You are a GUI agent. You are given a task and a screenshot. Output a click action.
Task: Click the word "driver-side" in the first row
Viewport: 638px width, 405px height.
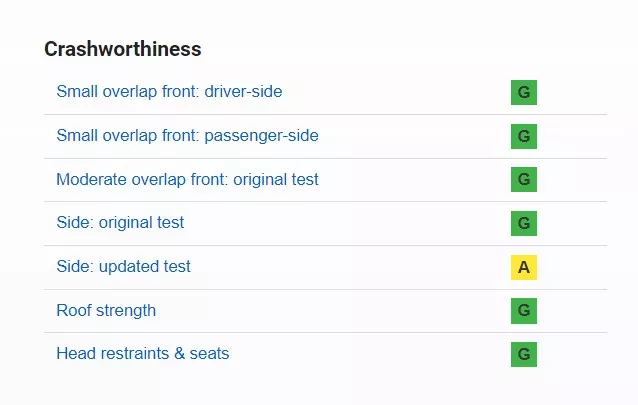point(243,92)
